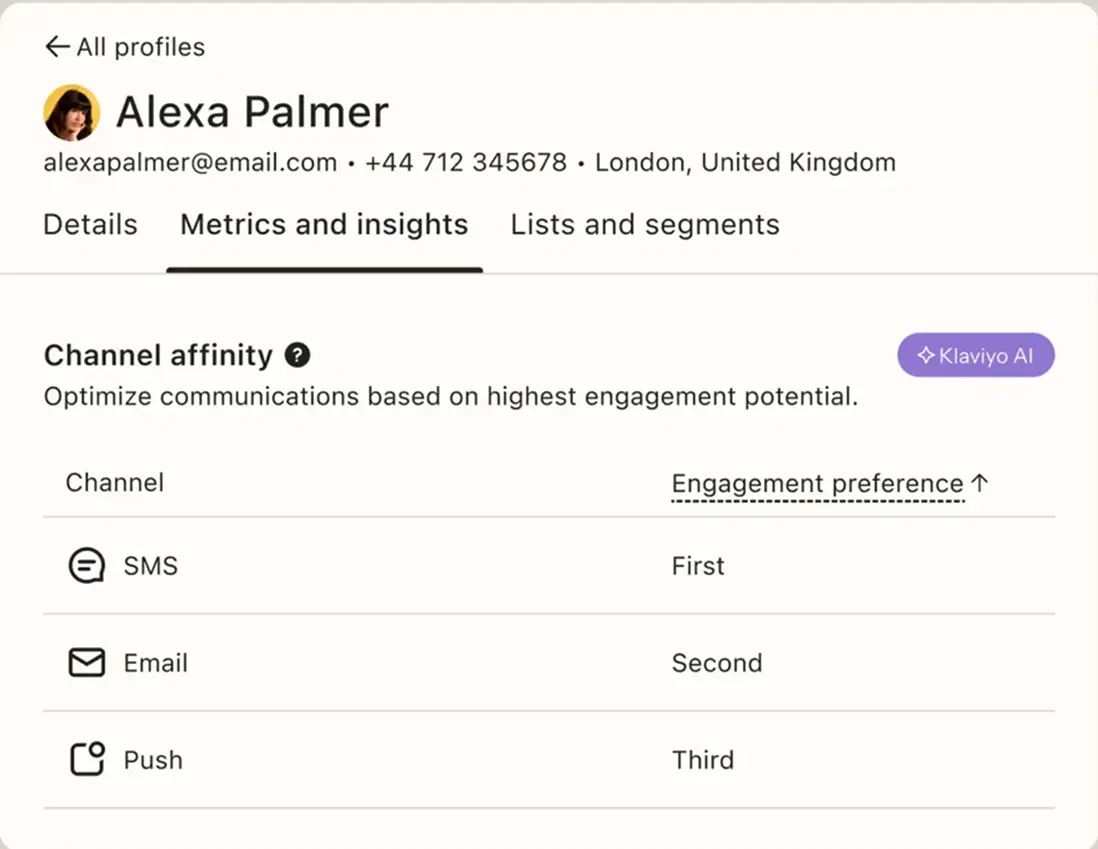
Task: Click Alexa Palmer's profile avatar
Action: (x=72, y=113)
